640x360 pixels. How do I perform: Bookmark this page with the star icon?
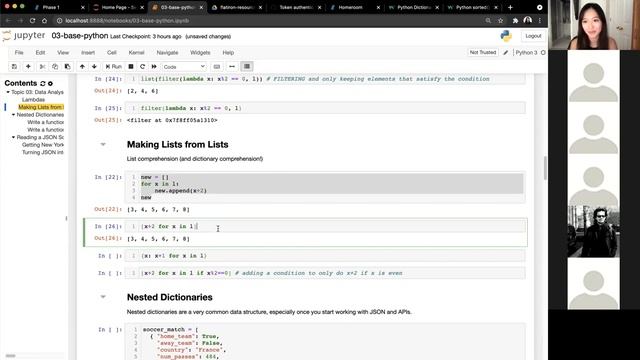[x=500, y=20]
